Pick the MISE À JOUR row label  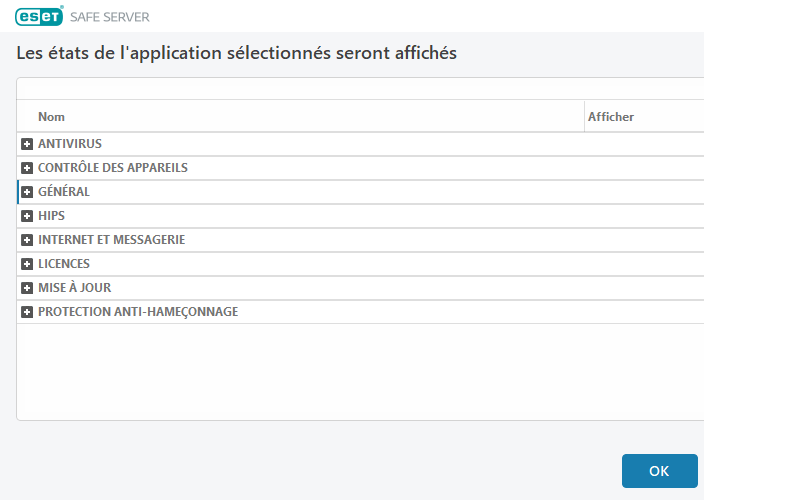(75, 288)
